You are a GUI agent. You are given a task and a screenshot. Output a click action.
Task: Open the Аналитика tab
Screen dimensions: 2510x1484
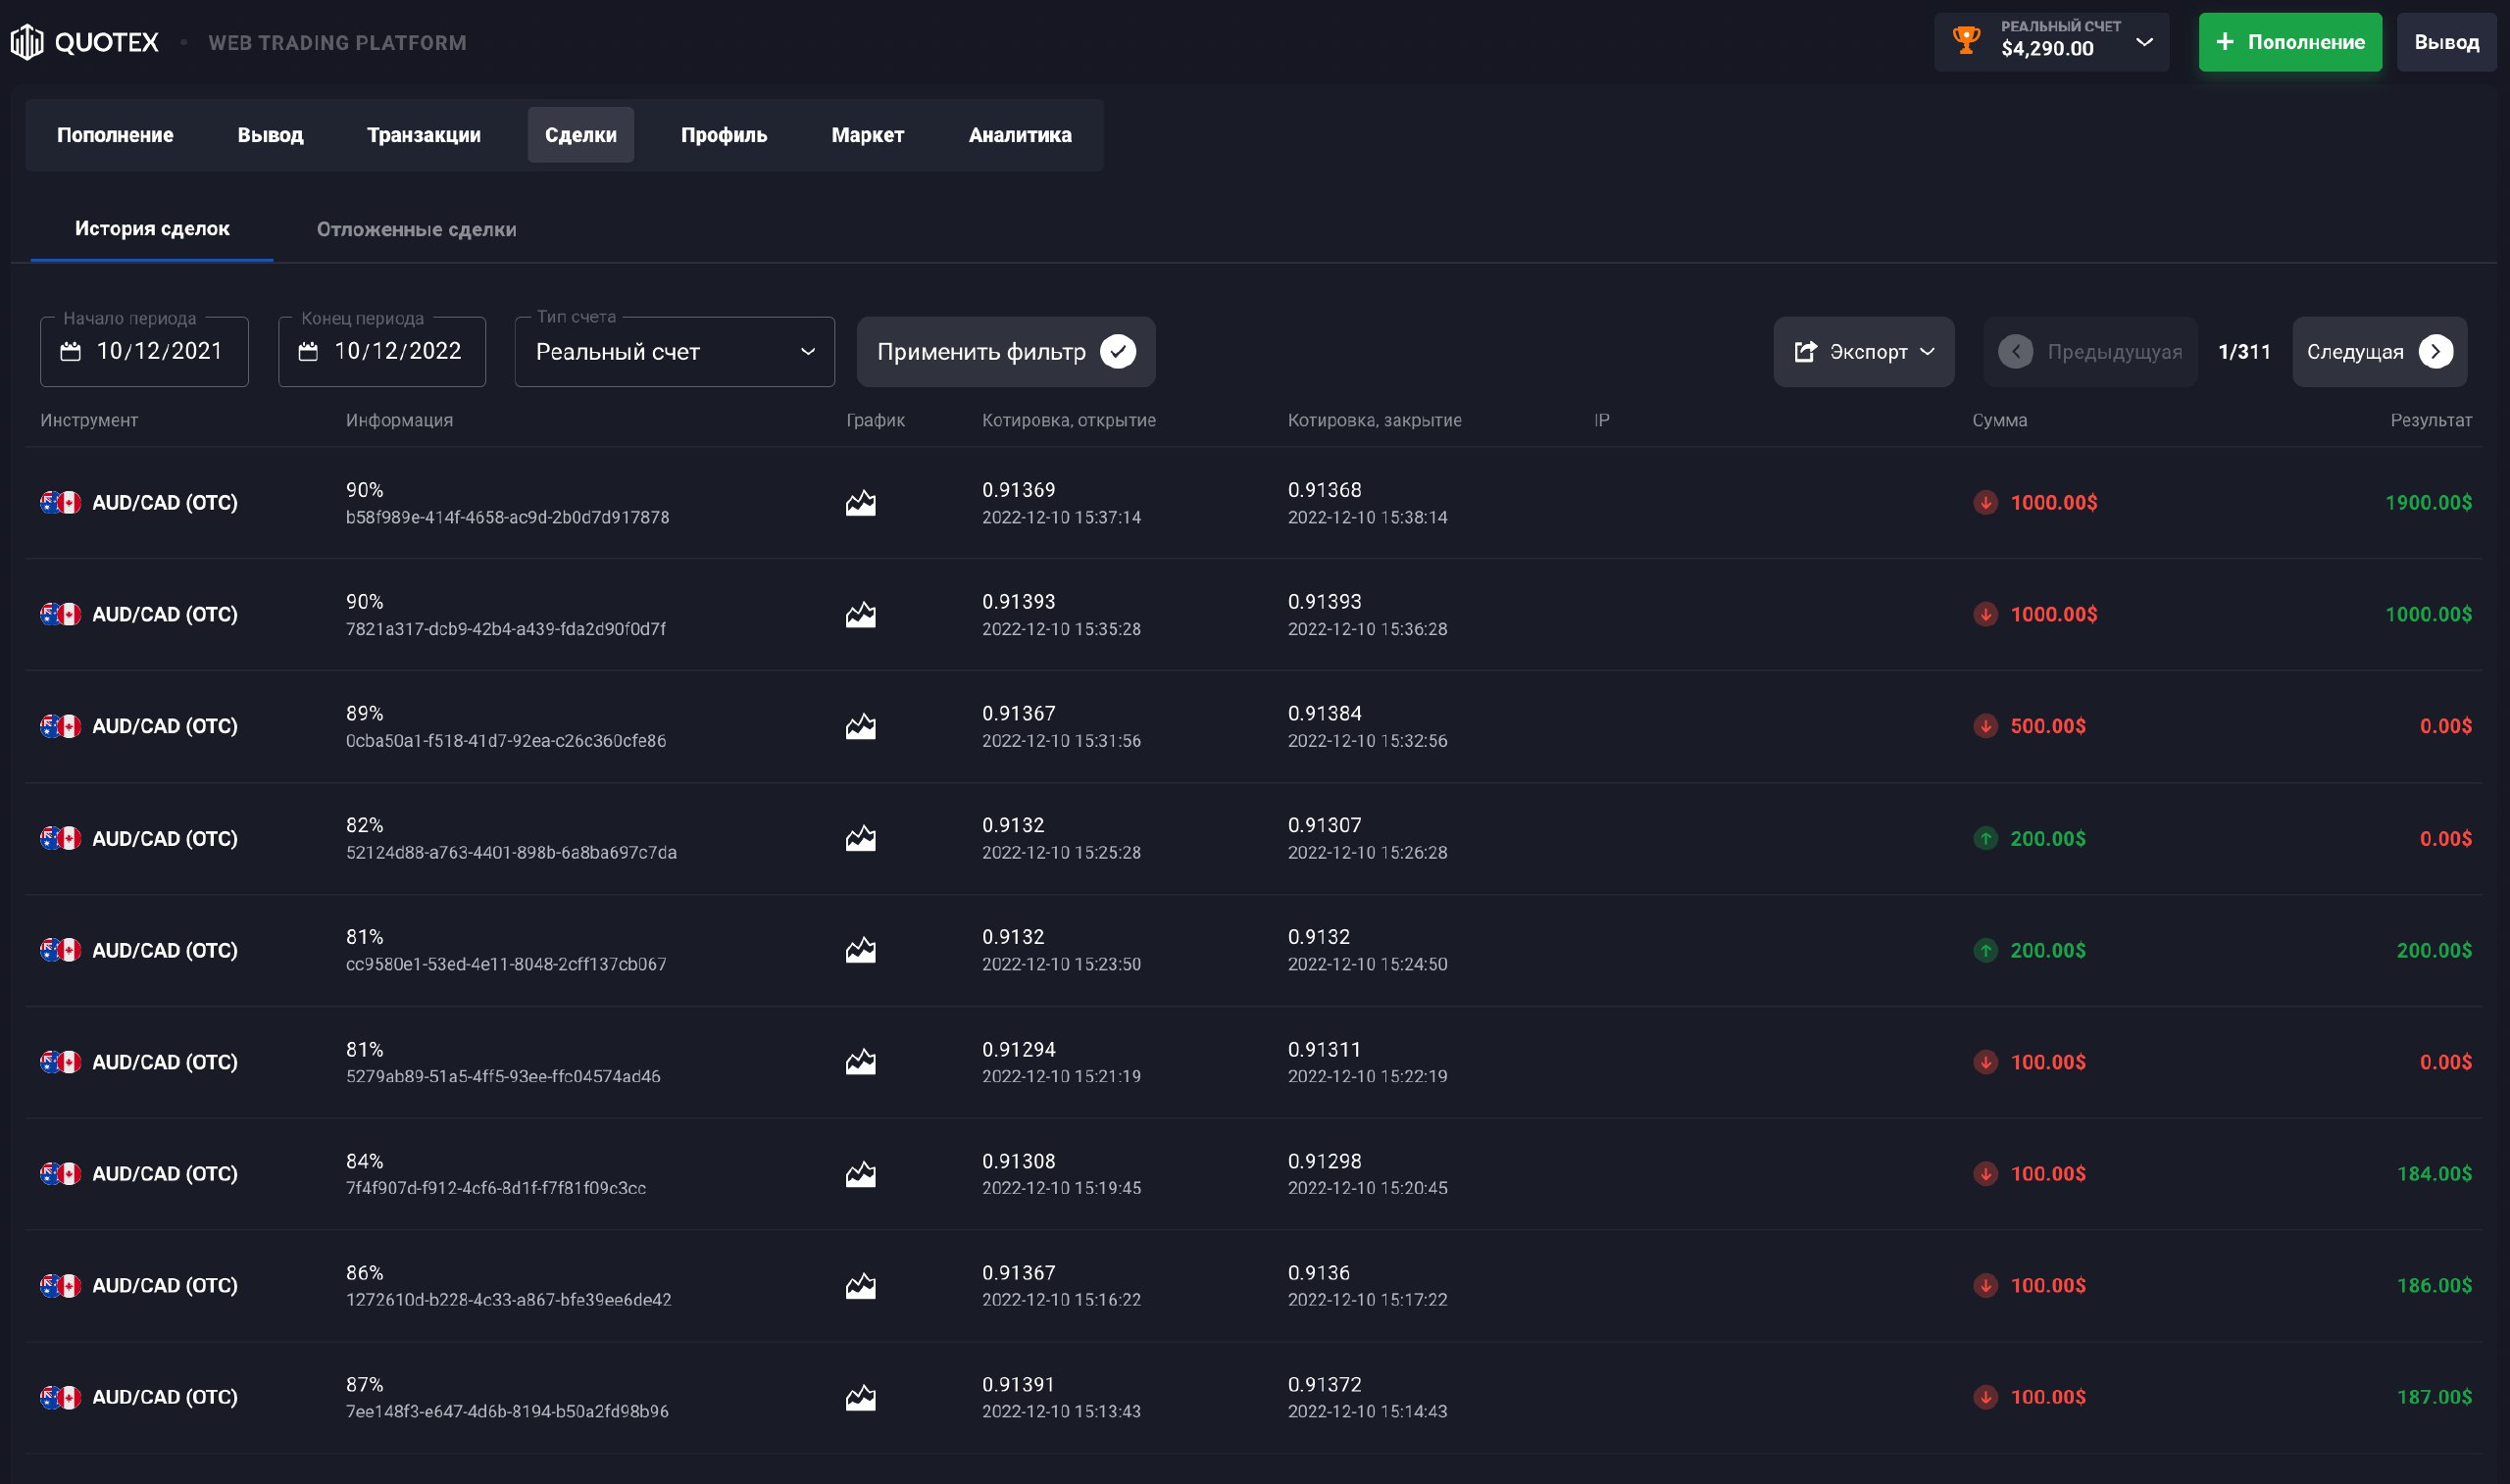point(1020,135)
